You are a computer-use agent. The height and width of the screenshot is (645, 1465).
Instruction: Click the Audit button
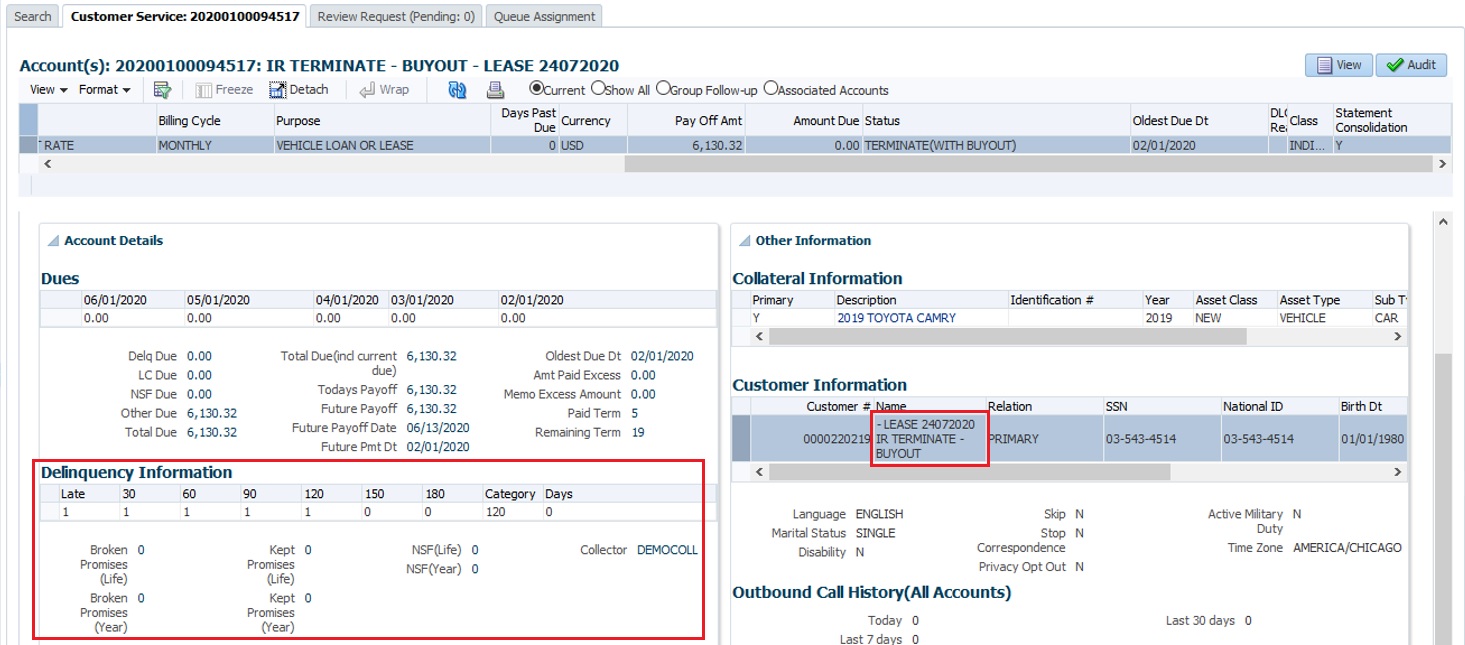pyautogui.click(x=1411, y=65)
